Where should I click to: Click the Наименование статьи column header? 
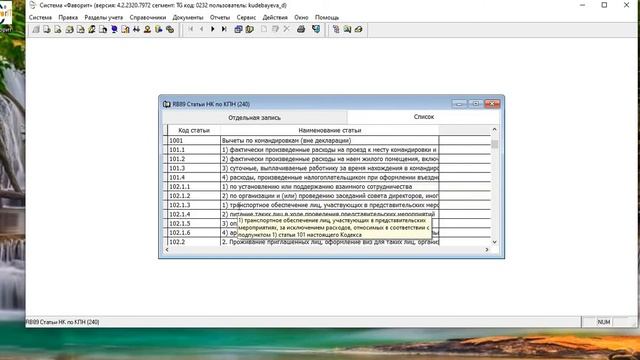pos(330,131)
